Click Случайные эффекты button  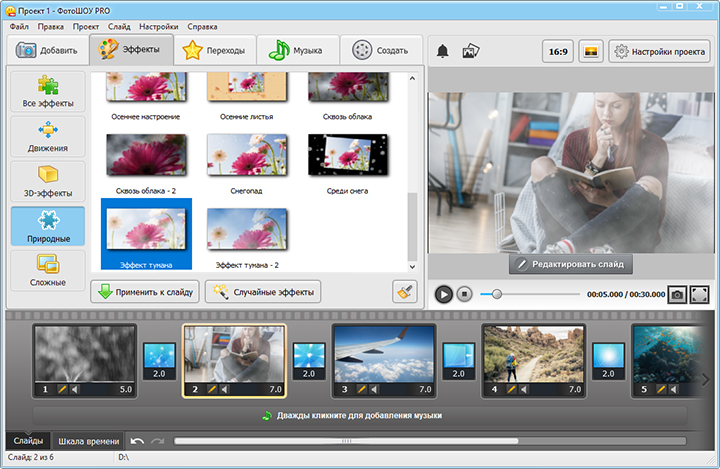262,292
